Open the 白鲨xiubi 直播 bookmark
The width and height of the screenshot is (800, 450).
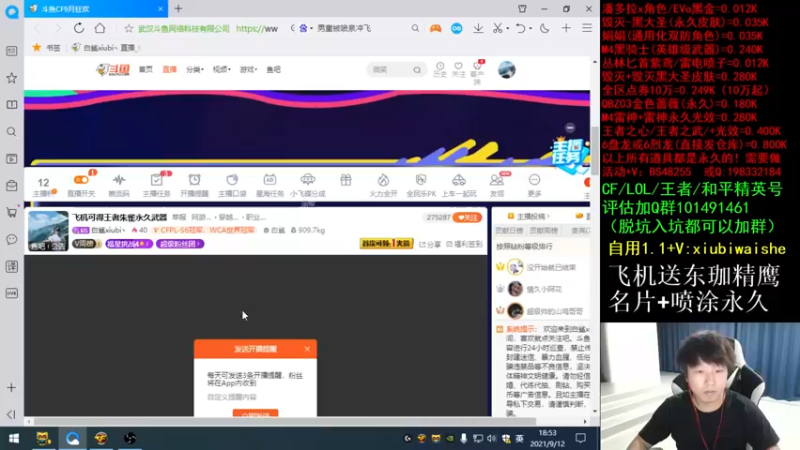(x=105, y=47)
